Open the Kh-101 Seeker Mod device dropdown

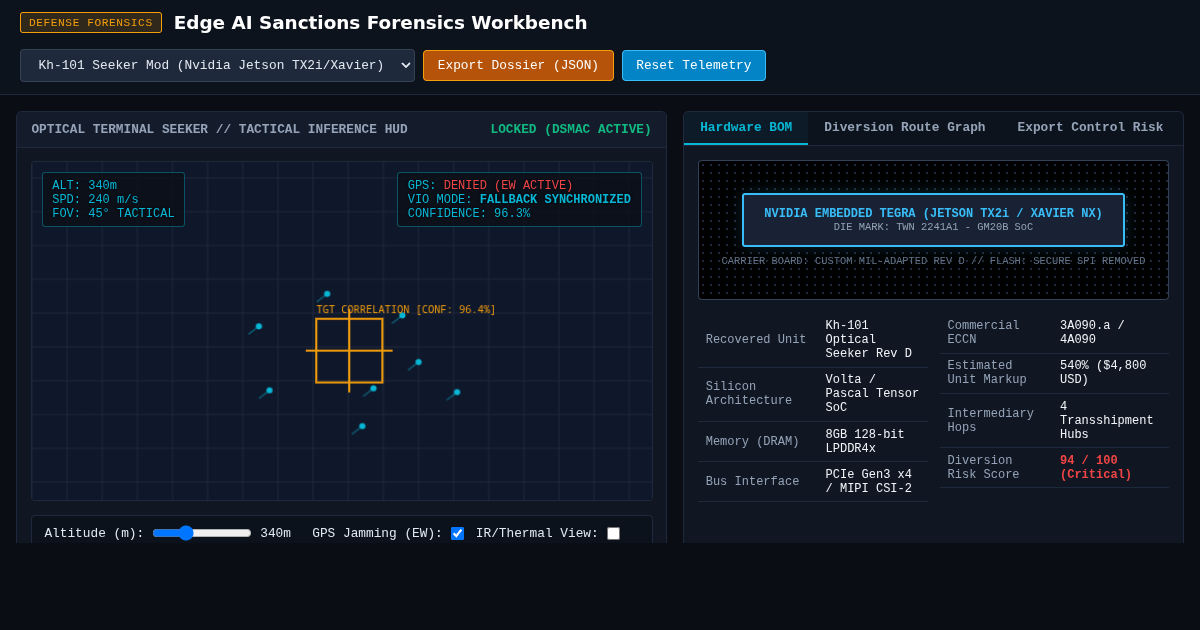[217, 66]
